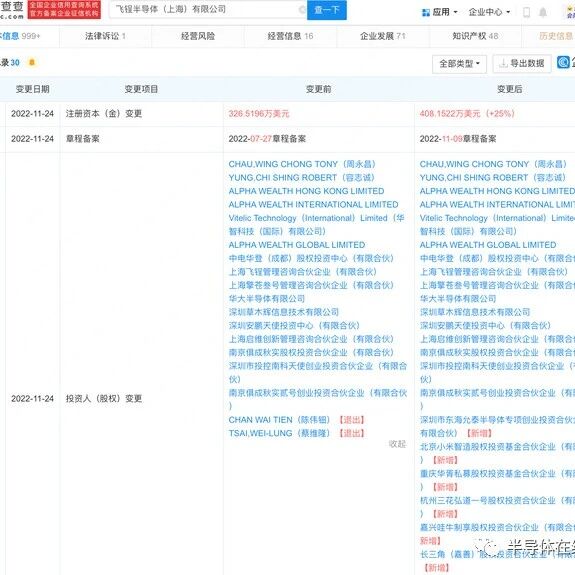
Task: Click the 投资人（股权）变更 row item
Action: coord(104,399)
